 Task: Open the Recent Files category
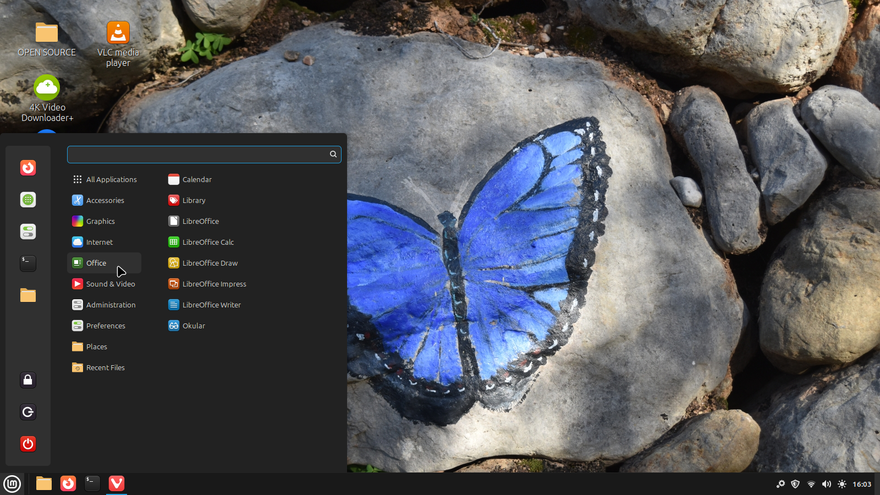[105, 368]
